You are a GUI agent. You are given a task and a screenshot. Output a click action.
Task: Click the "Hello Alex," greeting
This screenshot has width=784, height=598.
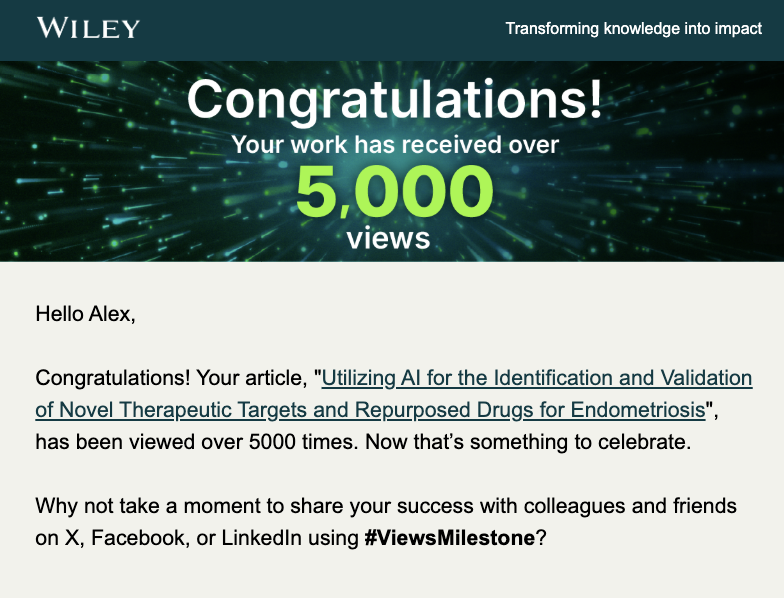[86, 314]
